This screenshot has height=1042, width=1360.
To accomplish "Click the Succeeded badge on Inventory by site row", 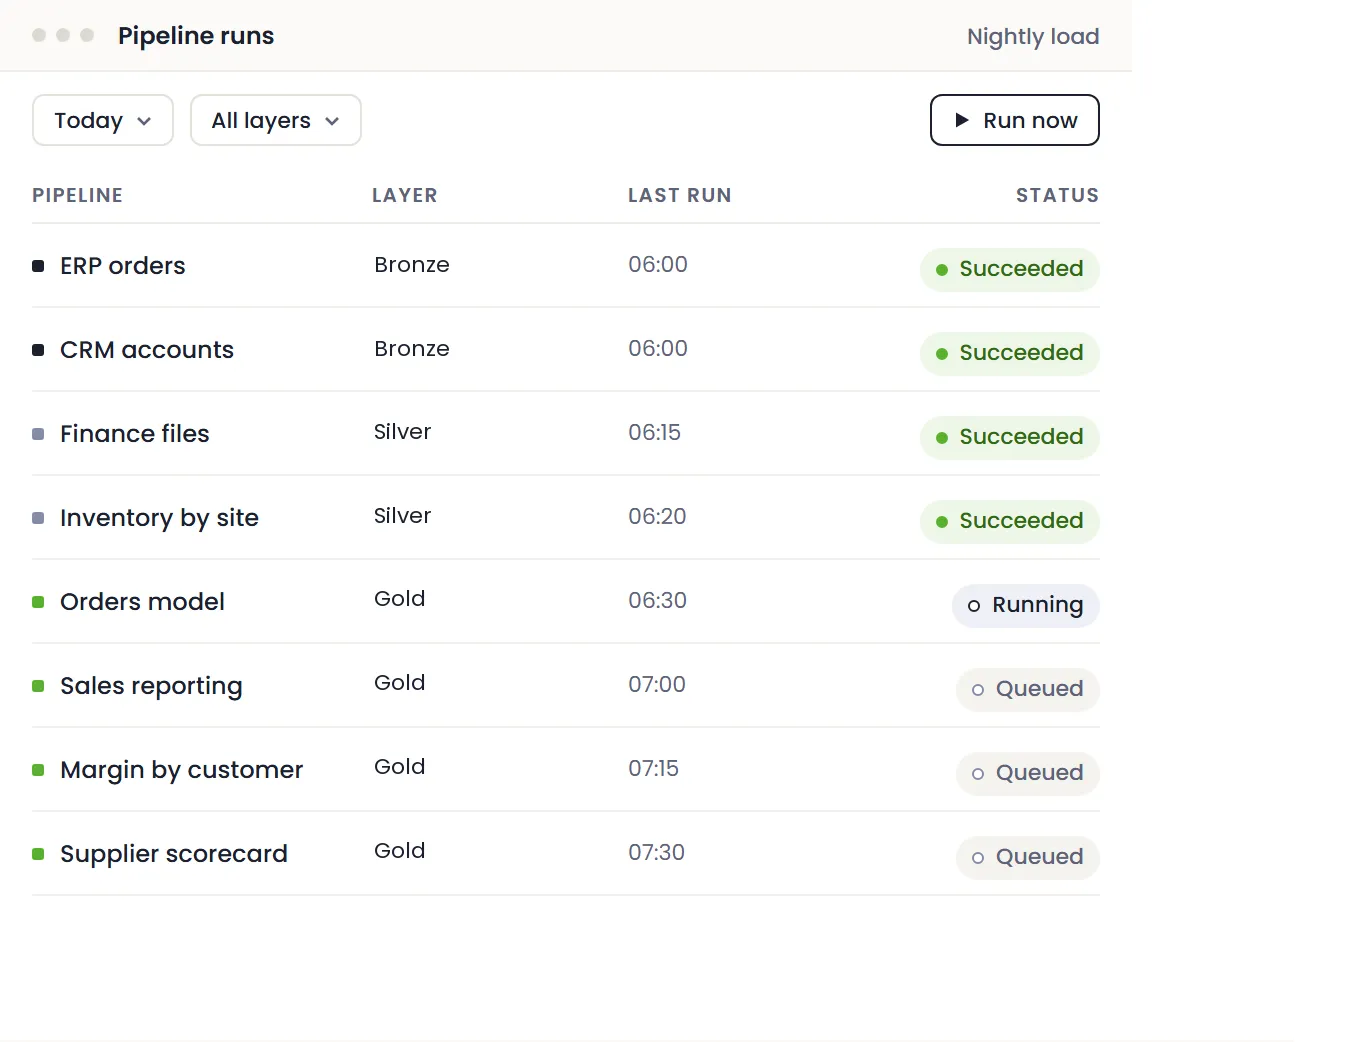I will [x=1010, y=521].
